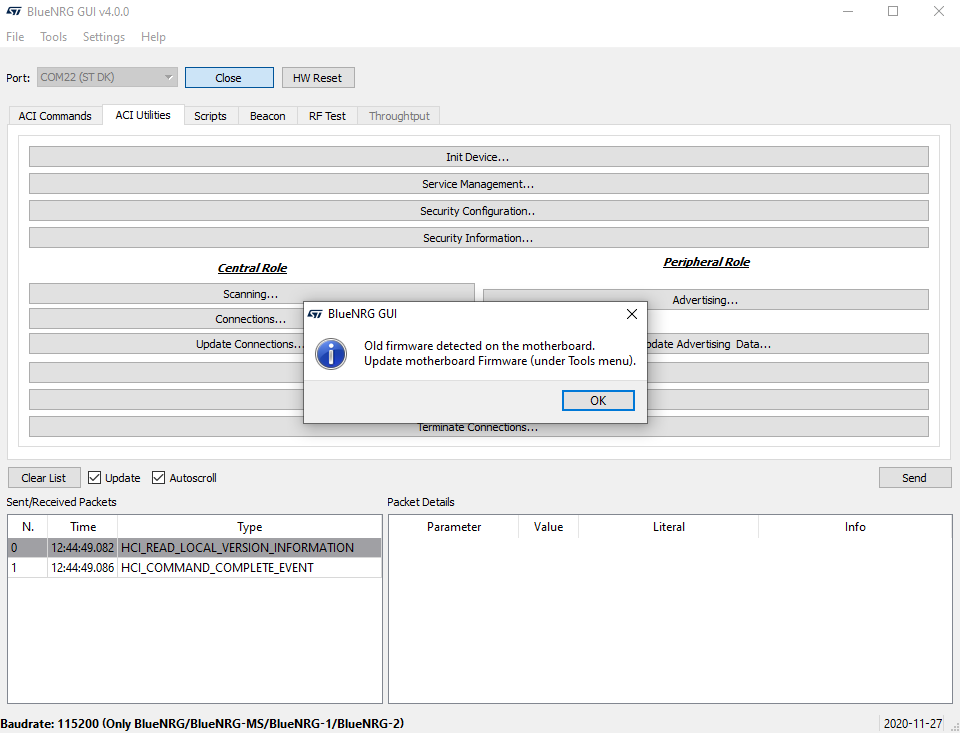Click the Info column header
960x733 pixels.
pyautogui.click(x=855, y=527)
